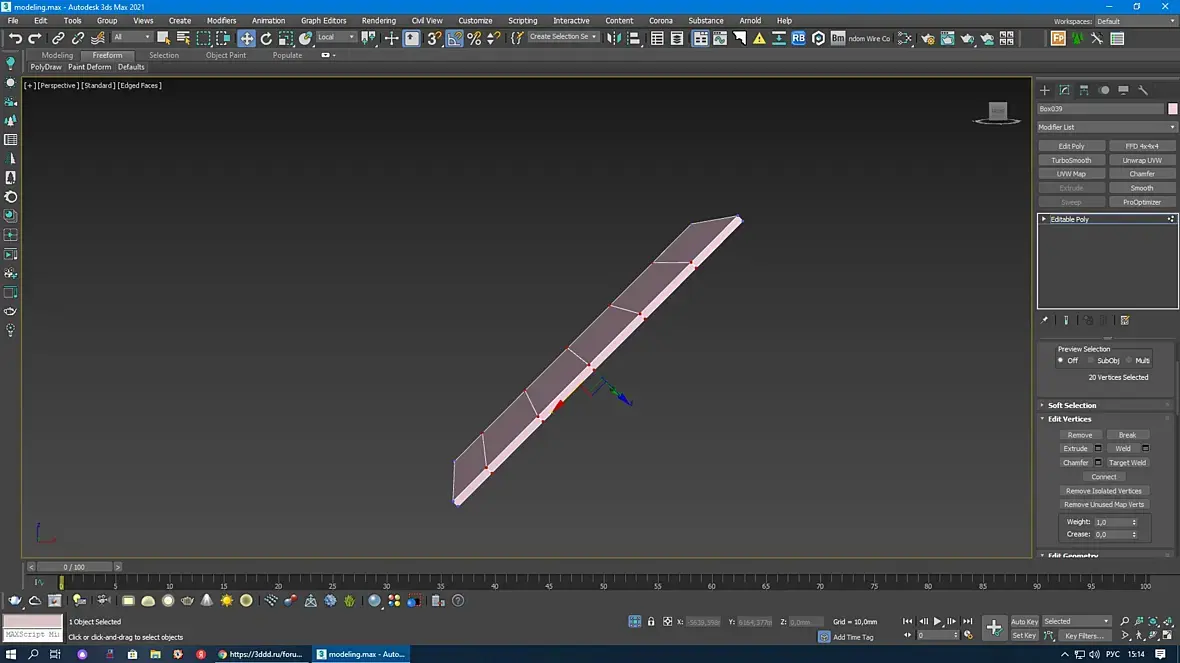Toggle the Auto Key button
Viewport: 1180px width, 663px height.
click(x=1025, y=621)
